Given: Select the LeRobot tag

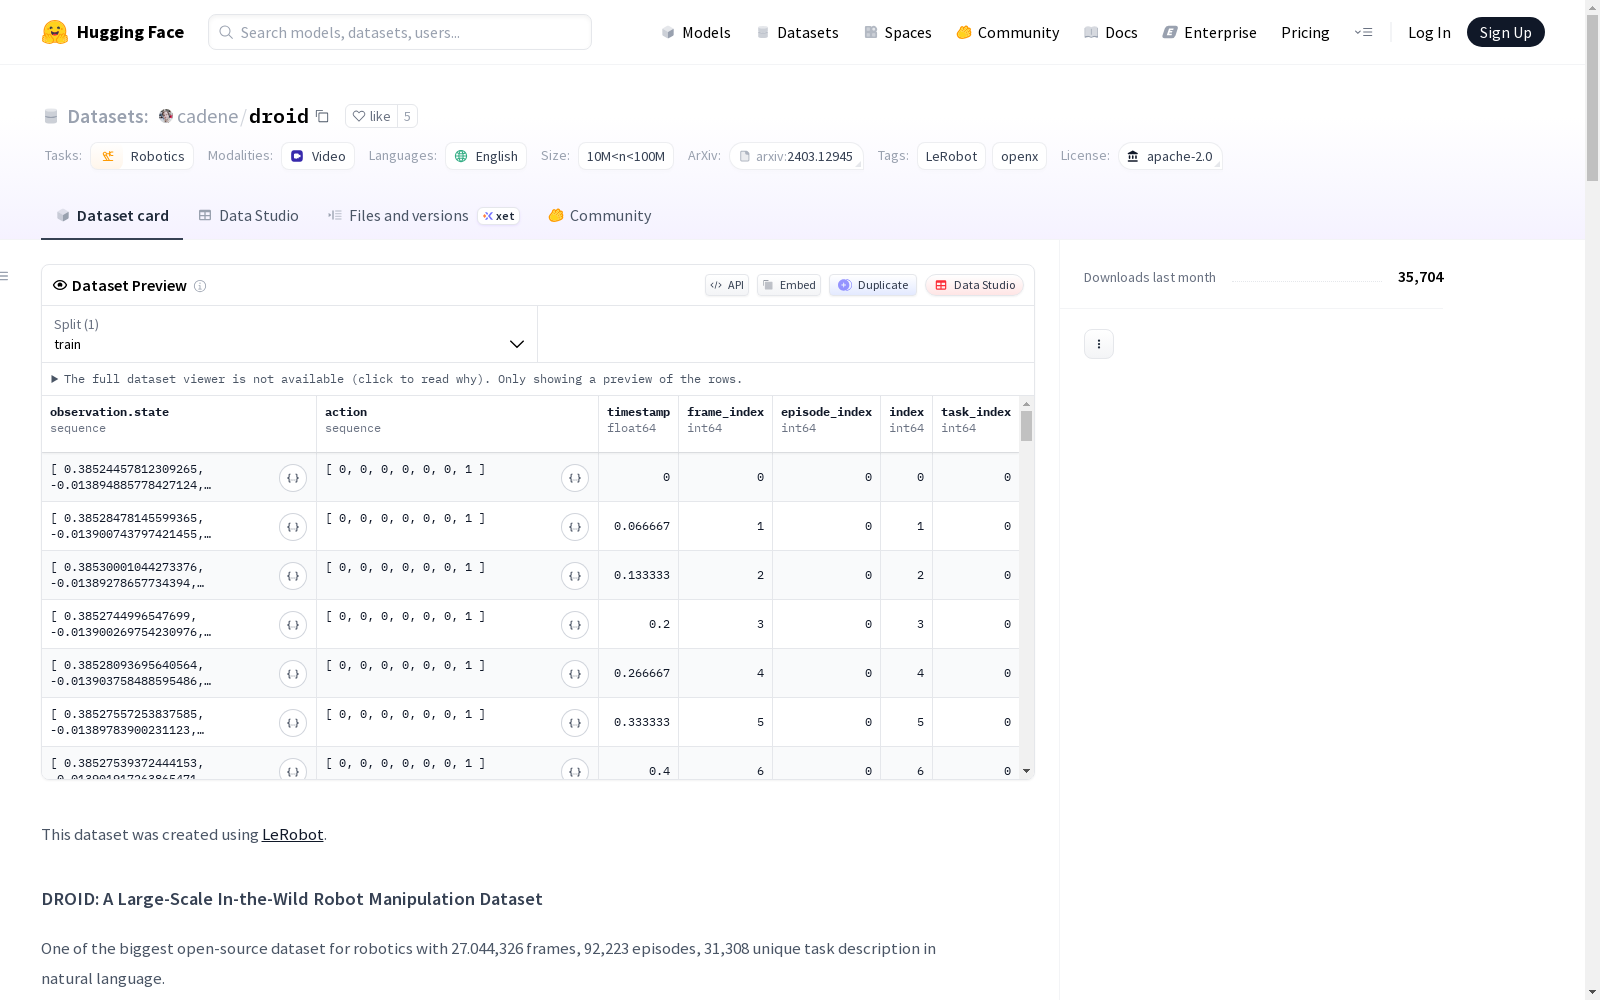Looking at the screenshot, I should (x=951, y=156).
